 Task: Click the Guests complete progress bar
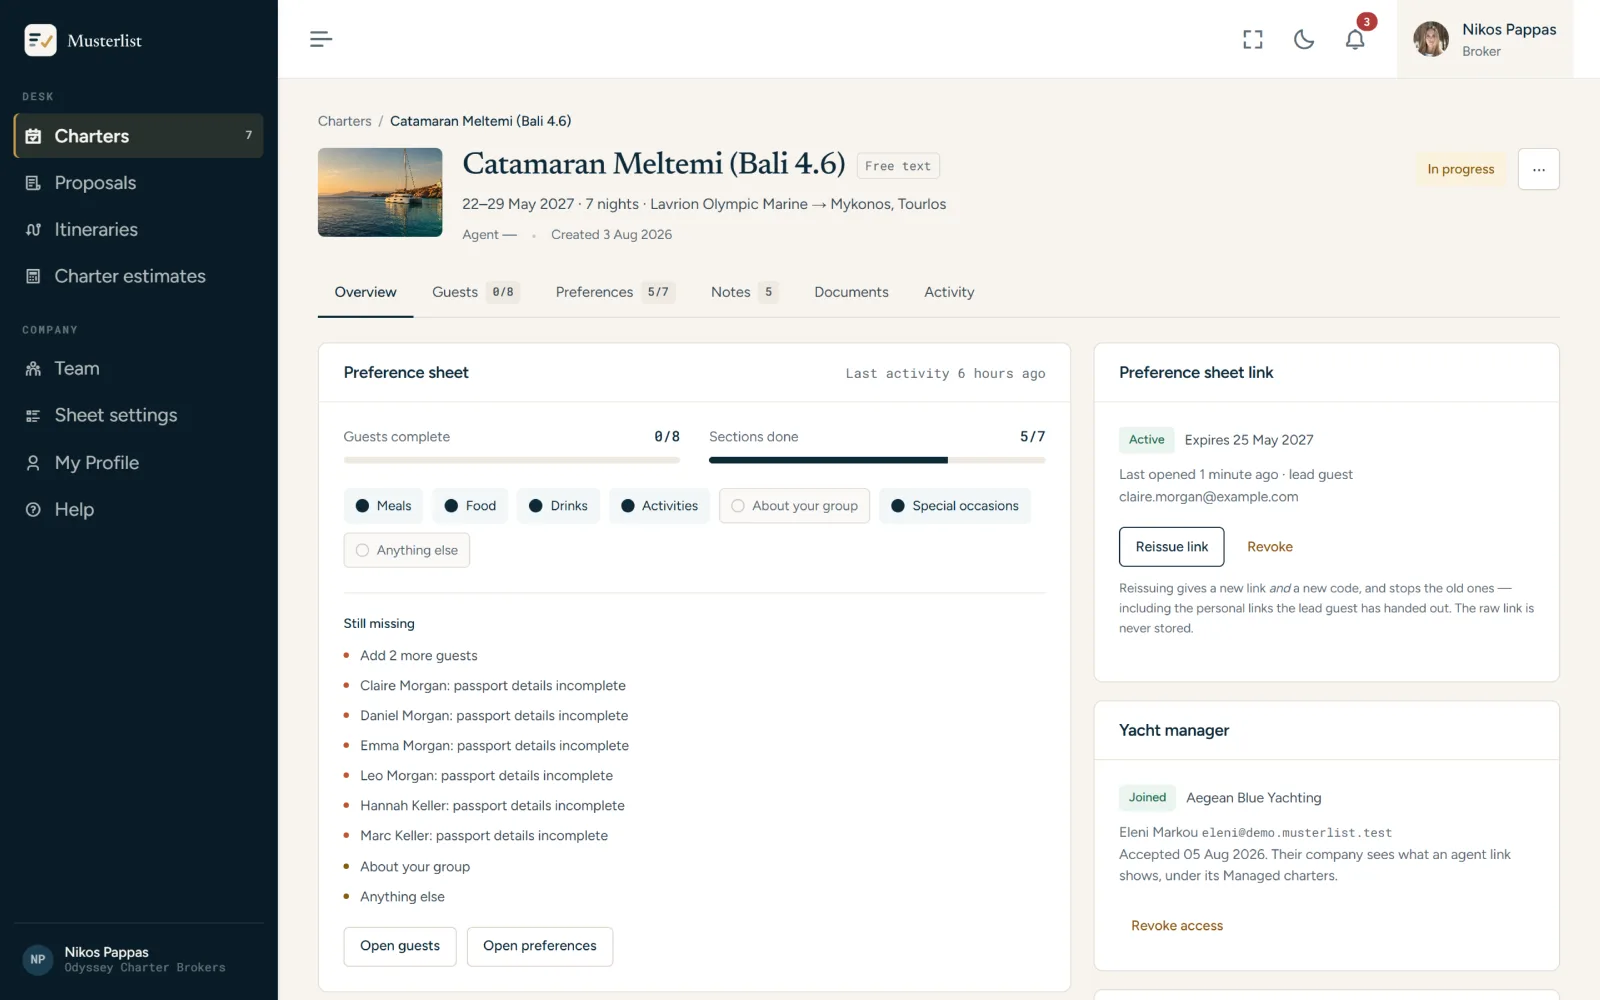[511, 460]
